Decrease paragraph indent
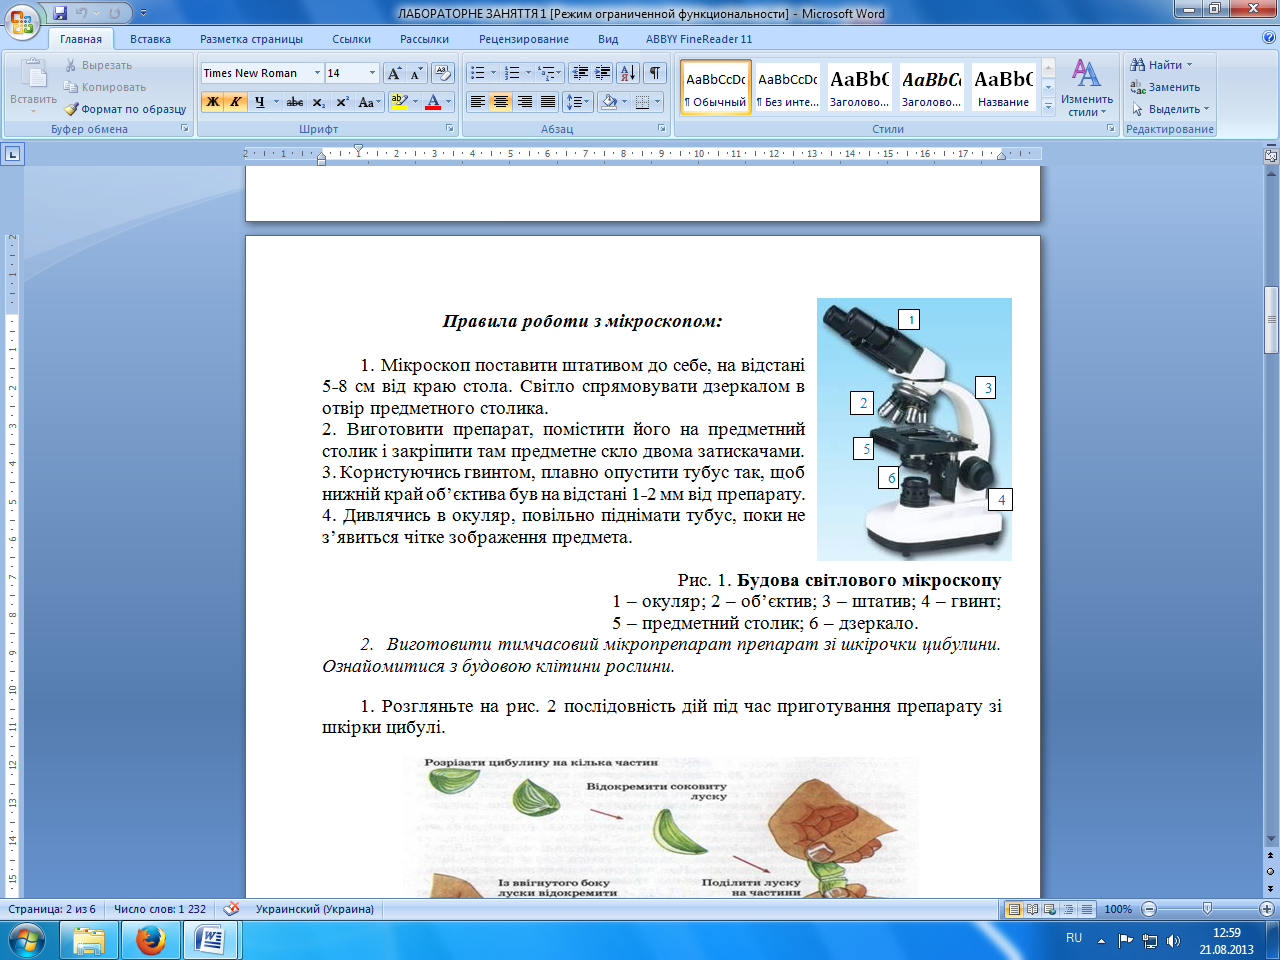1280x960 pixels. pyautogui.click(x=579, y=73)
